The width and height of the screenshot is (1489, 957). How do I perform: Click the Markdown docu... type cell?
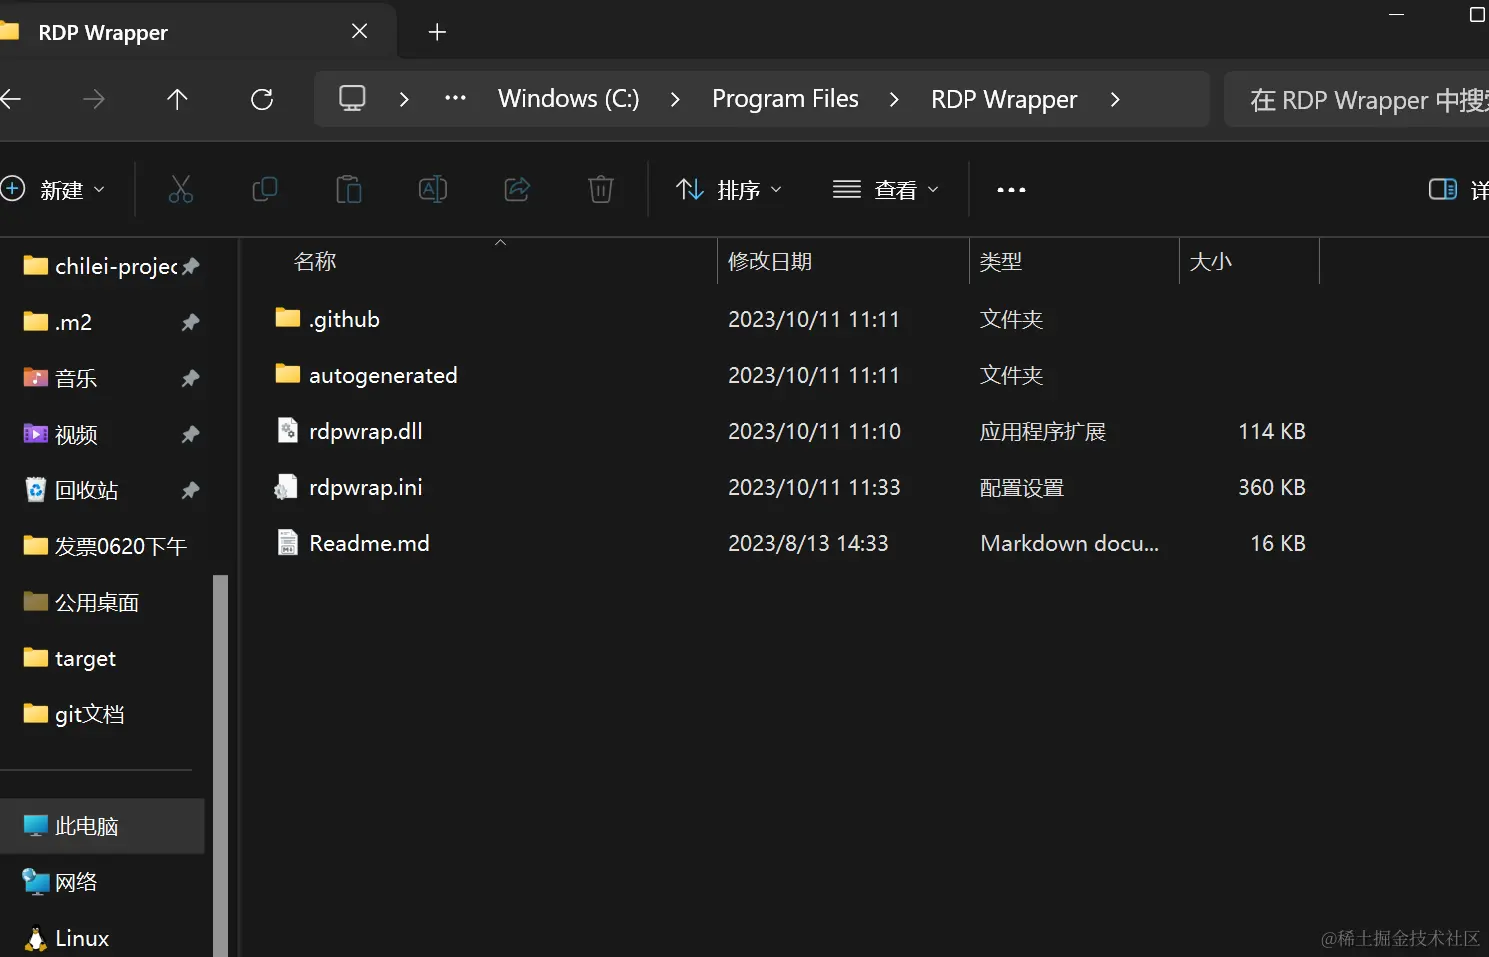pos(1069,543)
